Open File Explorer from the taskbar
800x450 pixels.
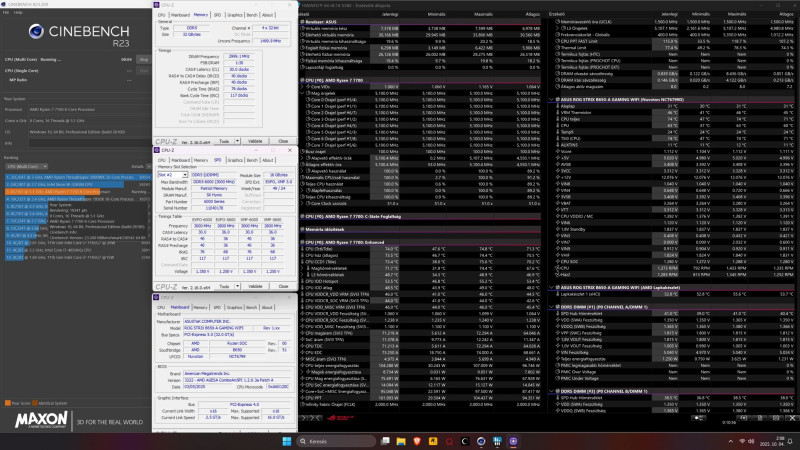[401, 441]
